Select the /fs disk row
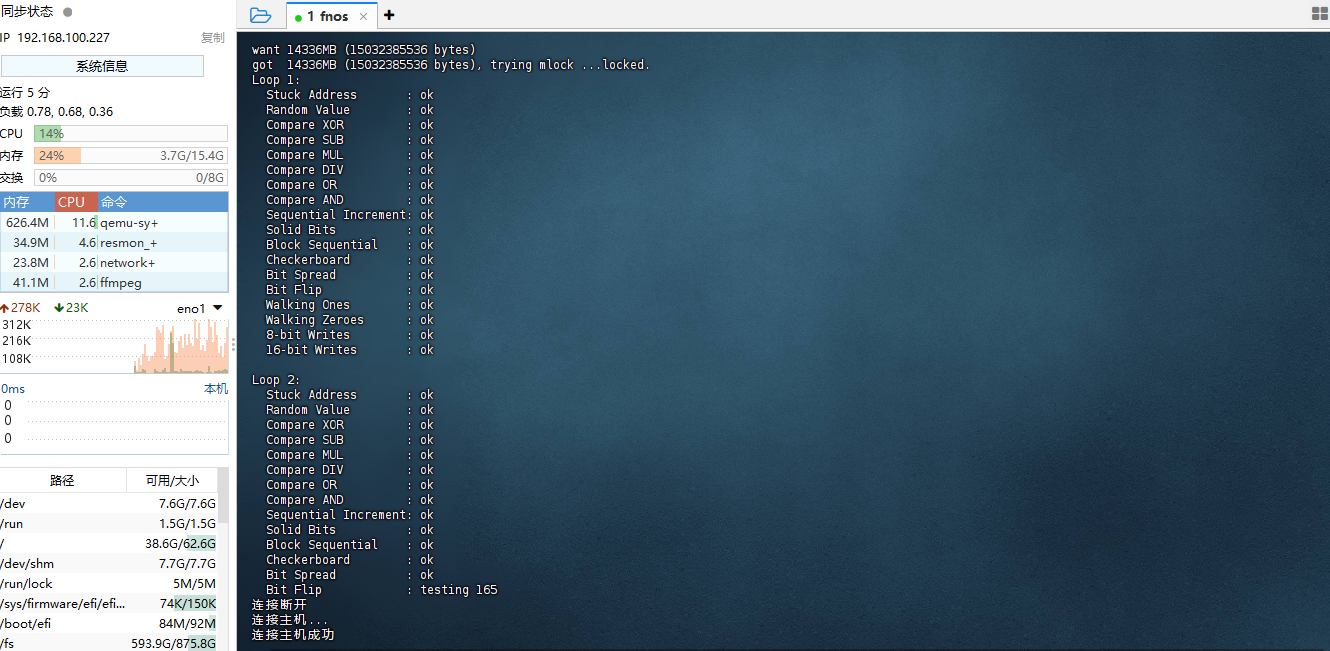The height and width of the screenshot is (651, 1330). click(108, 643)
